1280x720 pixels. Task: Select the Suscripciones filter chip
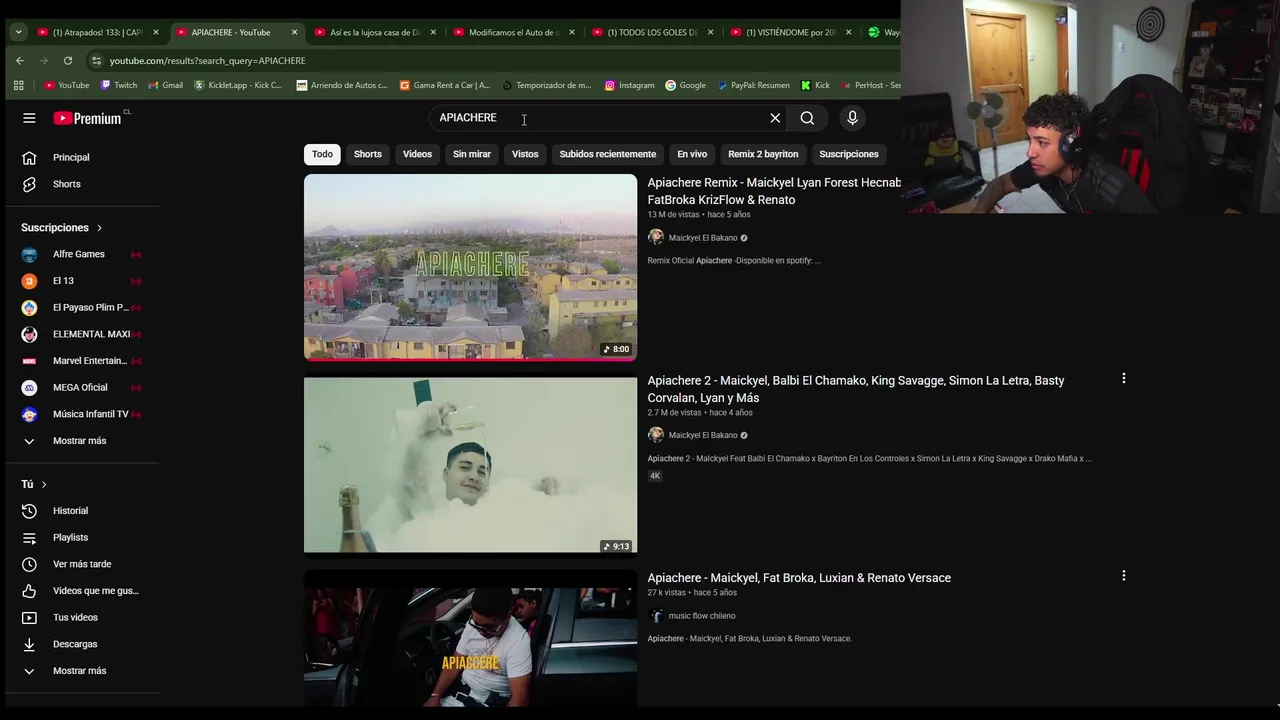coord(849,154)
